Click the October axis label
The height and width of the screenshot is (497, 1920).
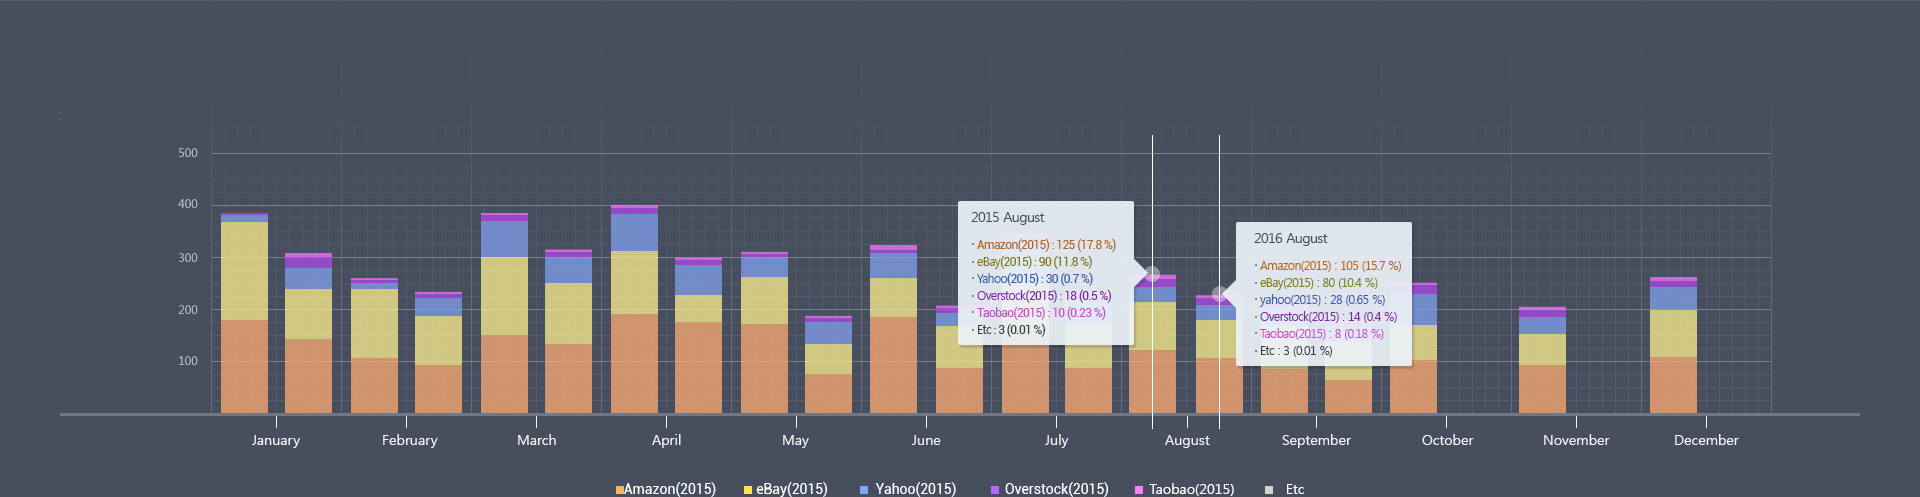click(x=1447, y=440)
